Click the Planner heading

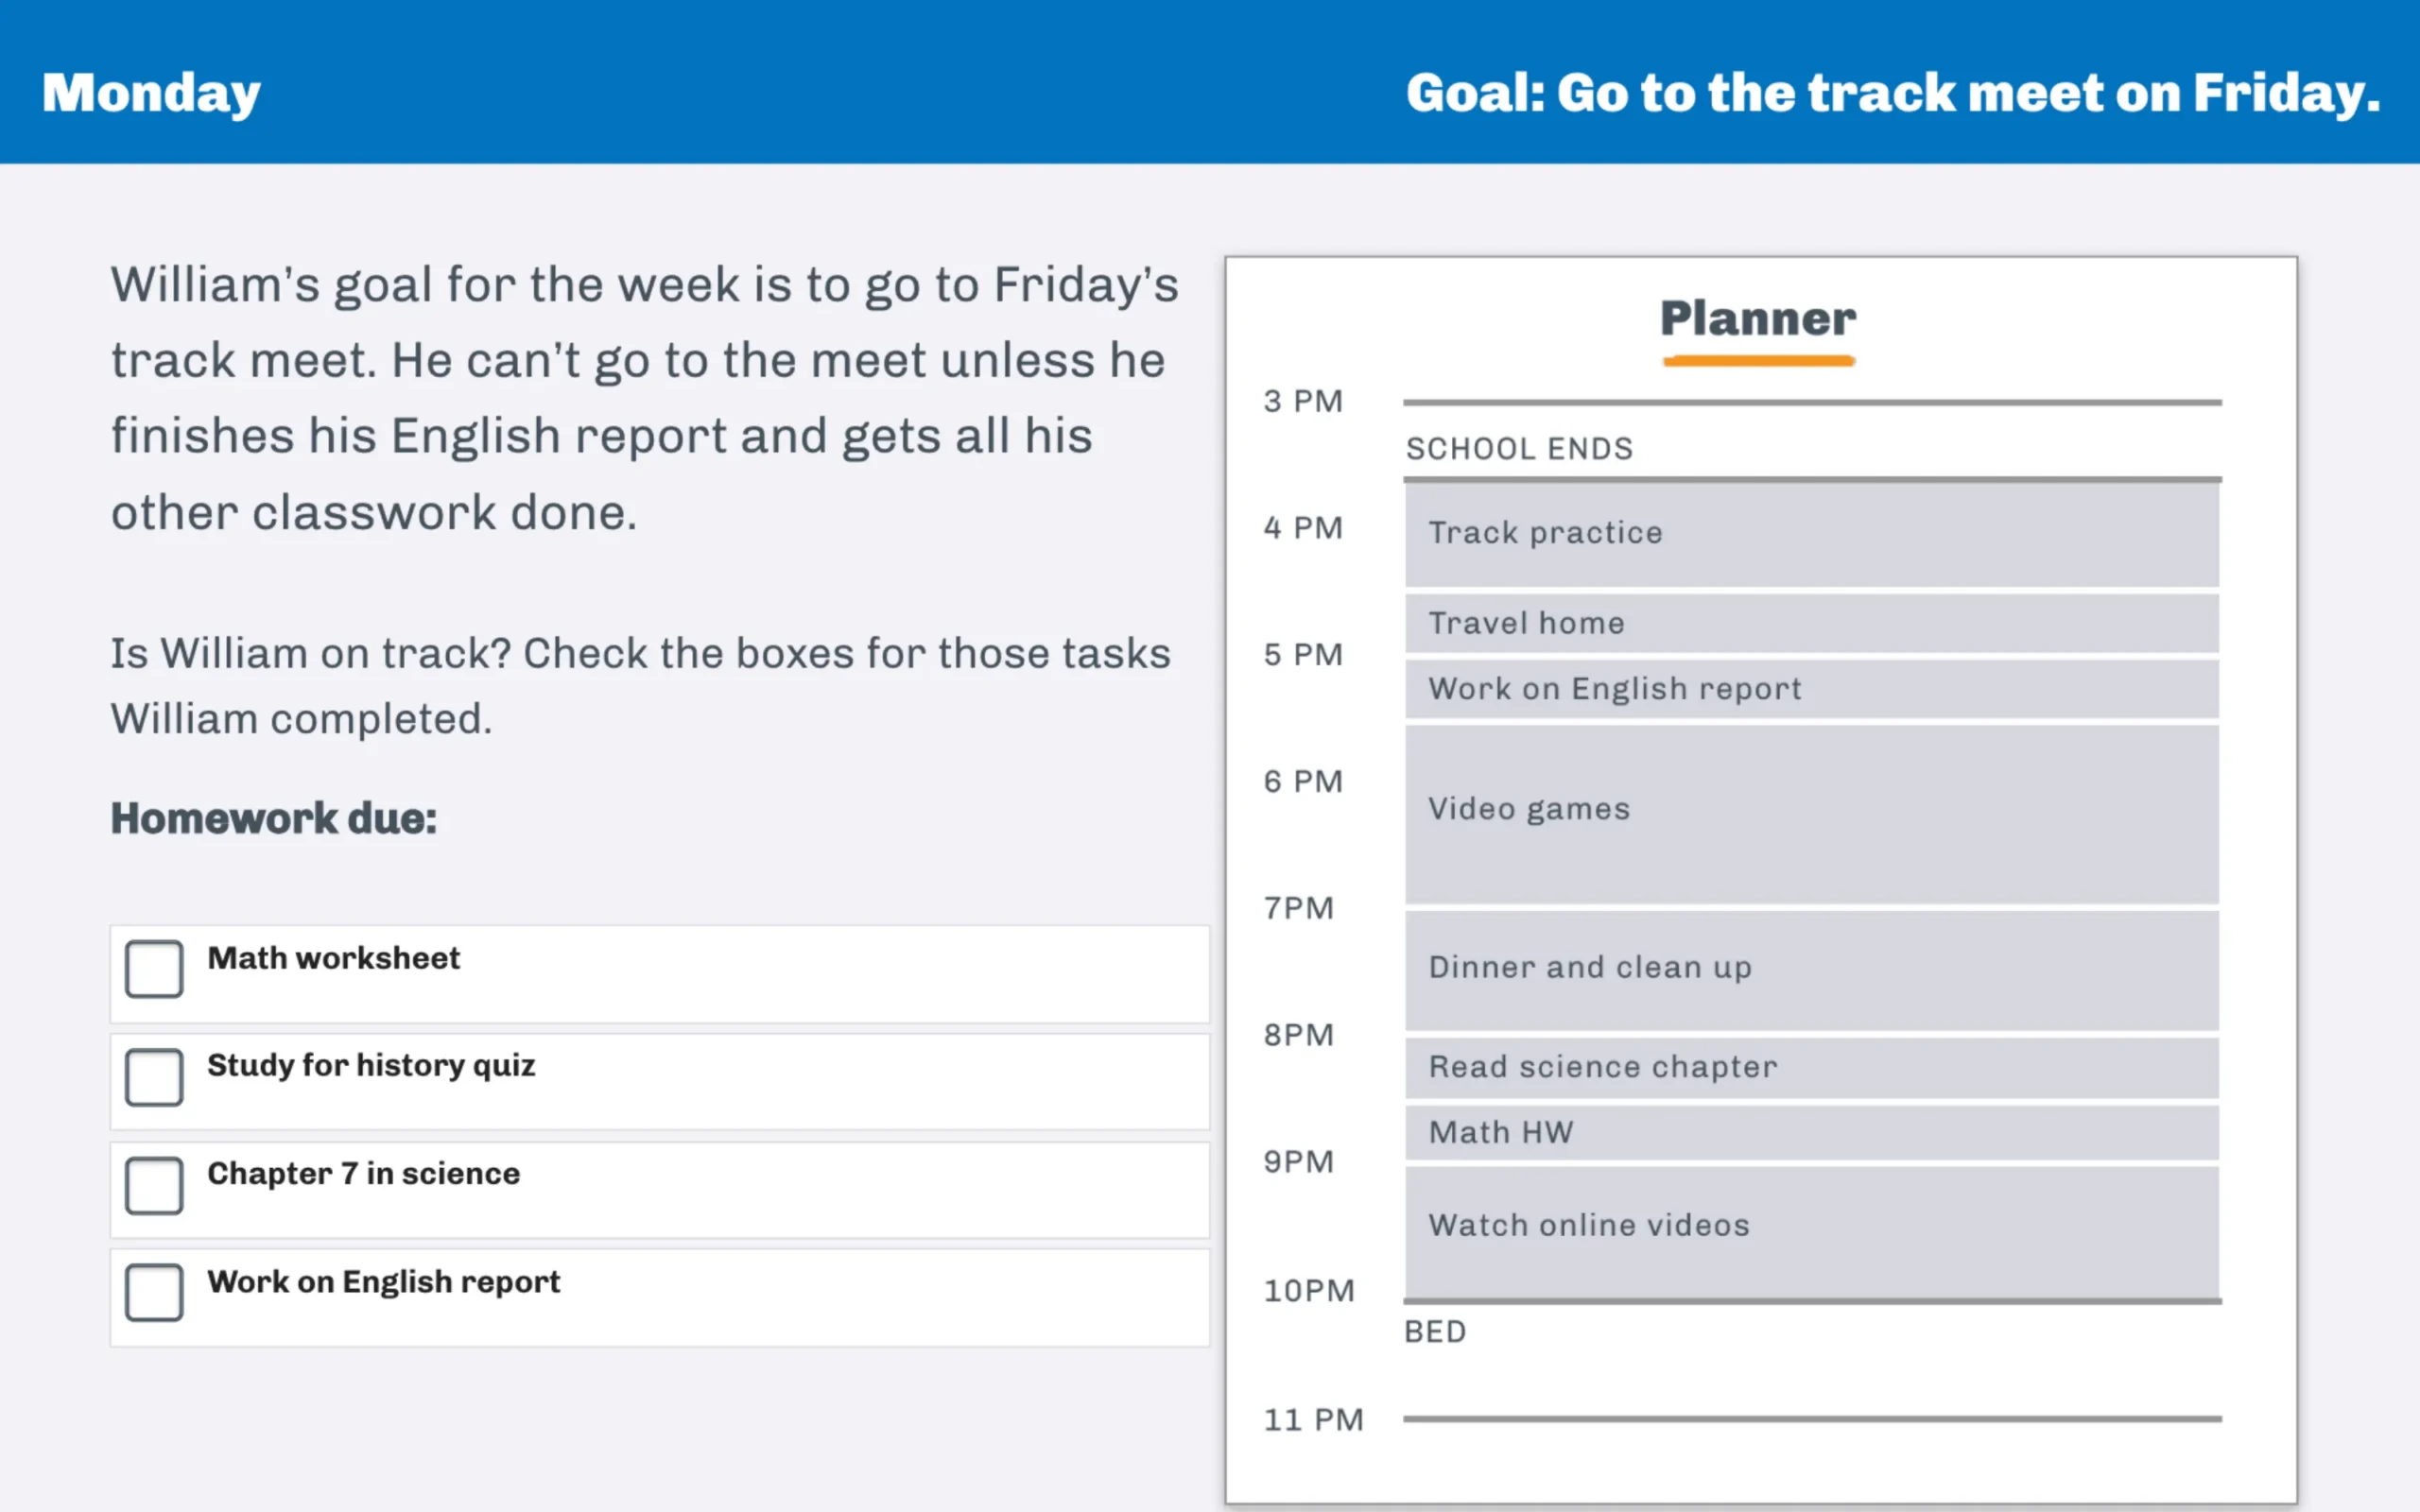click(x=1758, y=319)
